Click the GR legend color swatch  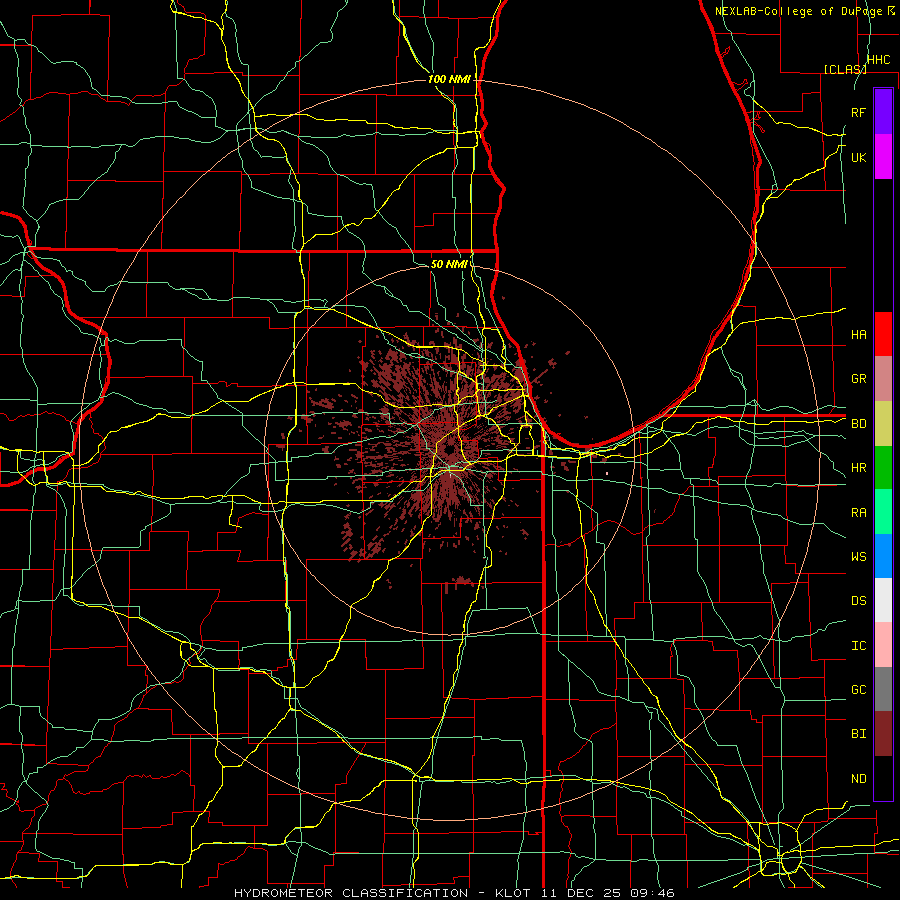(883, 379)
